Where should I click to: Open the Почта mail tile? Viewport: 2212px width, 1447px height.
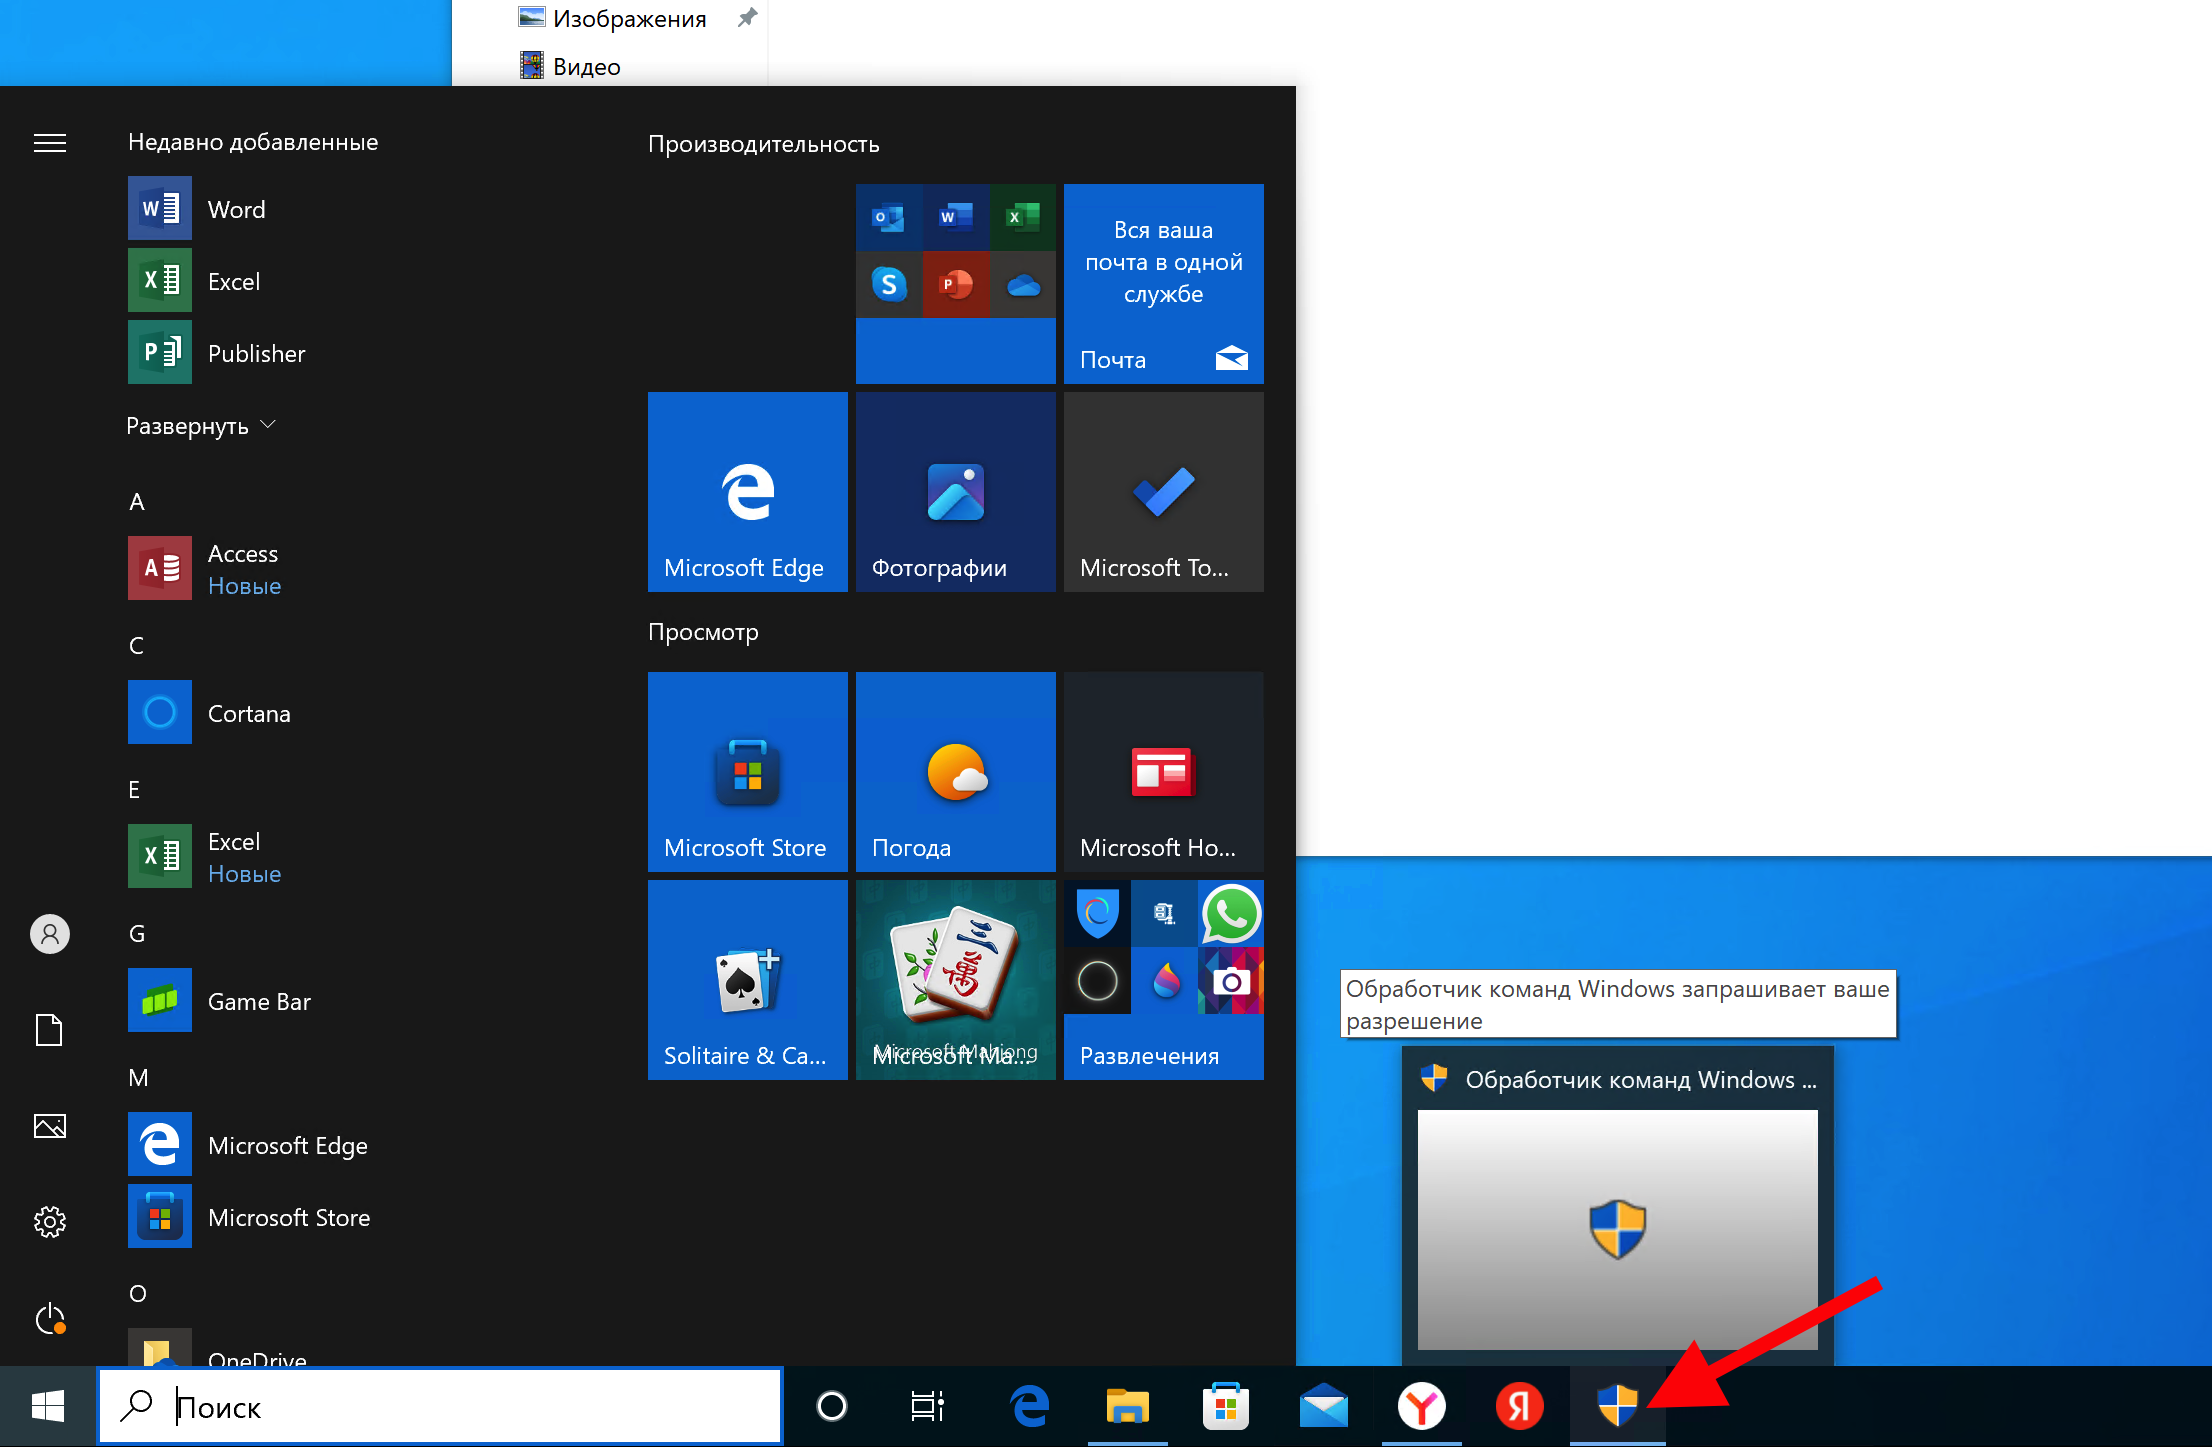[1164, 284]
